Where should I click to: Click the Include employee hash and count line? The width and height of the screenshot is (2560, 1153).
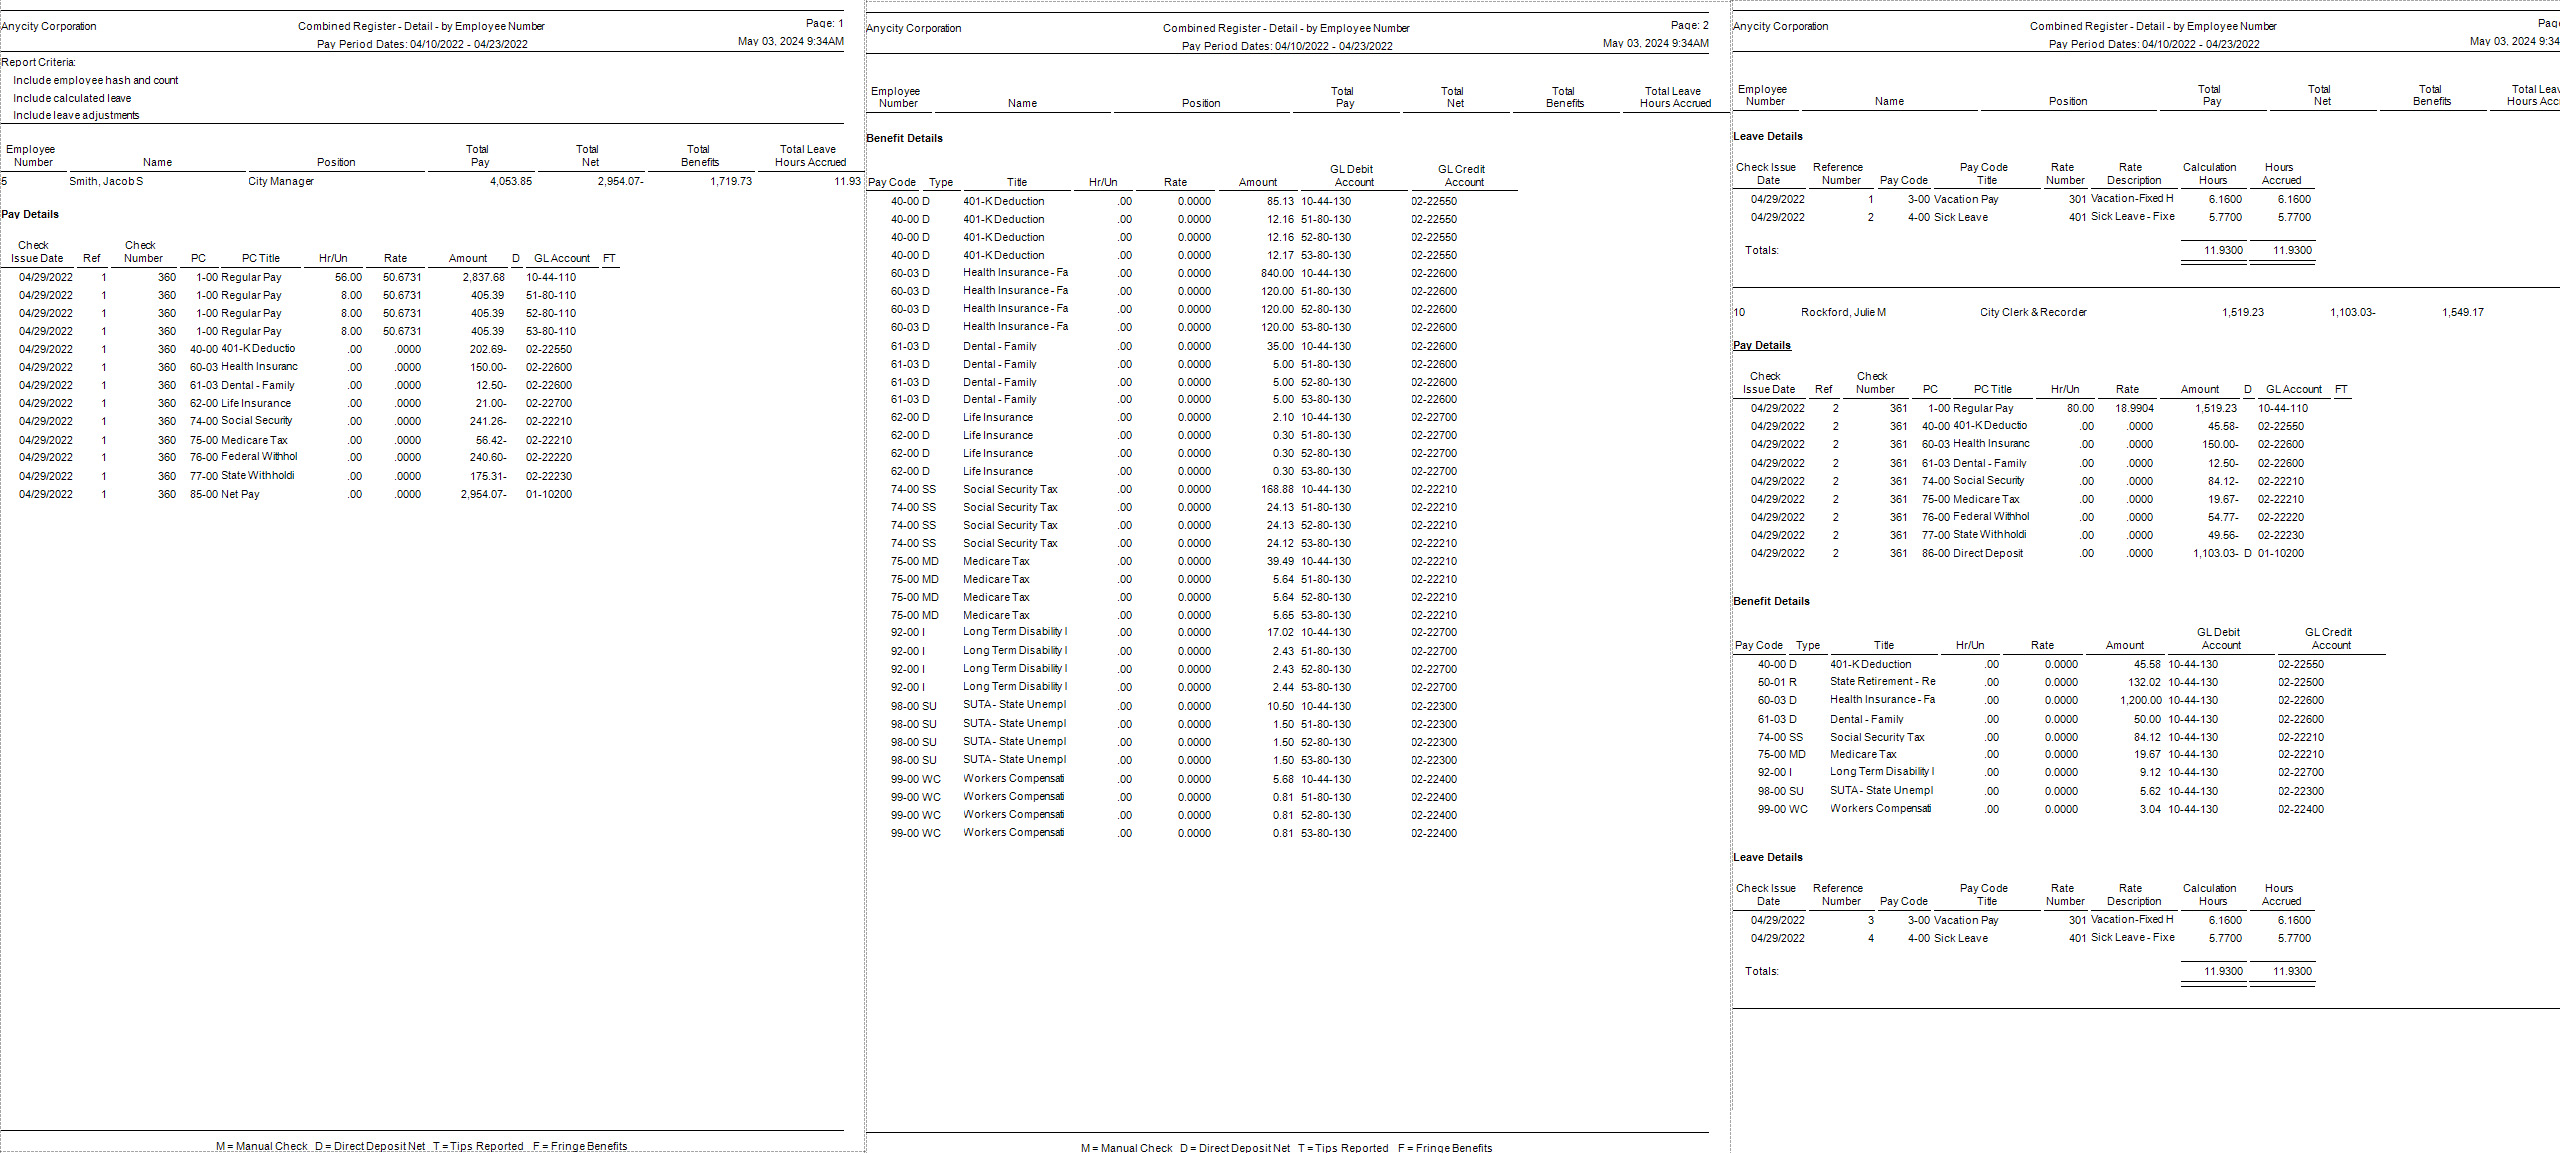tap(95, 80)
